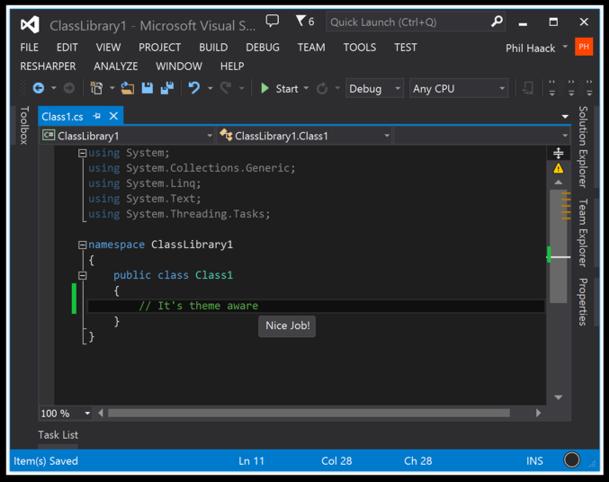Start debugging with the green play button
Viewport: 609px width, 482px height.
[x=265, y=89]
